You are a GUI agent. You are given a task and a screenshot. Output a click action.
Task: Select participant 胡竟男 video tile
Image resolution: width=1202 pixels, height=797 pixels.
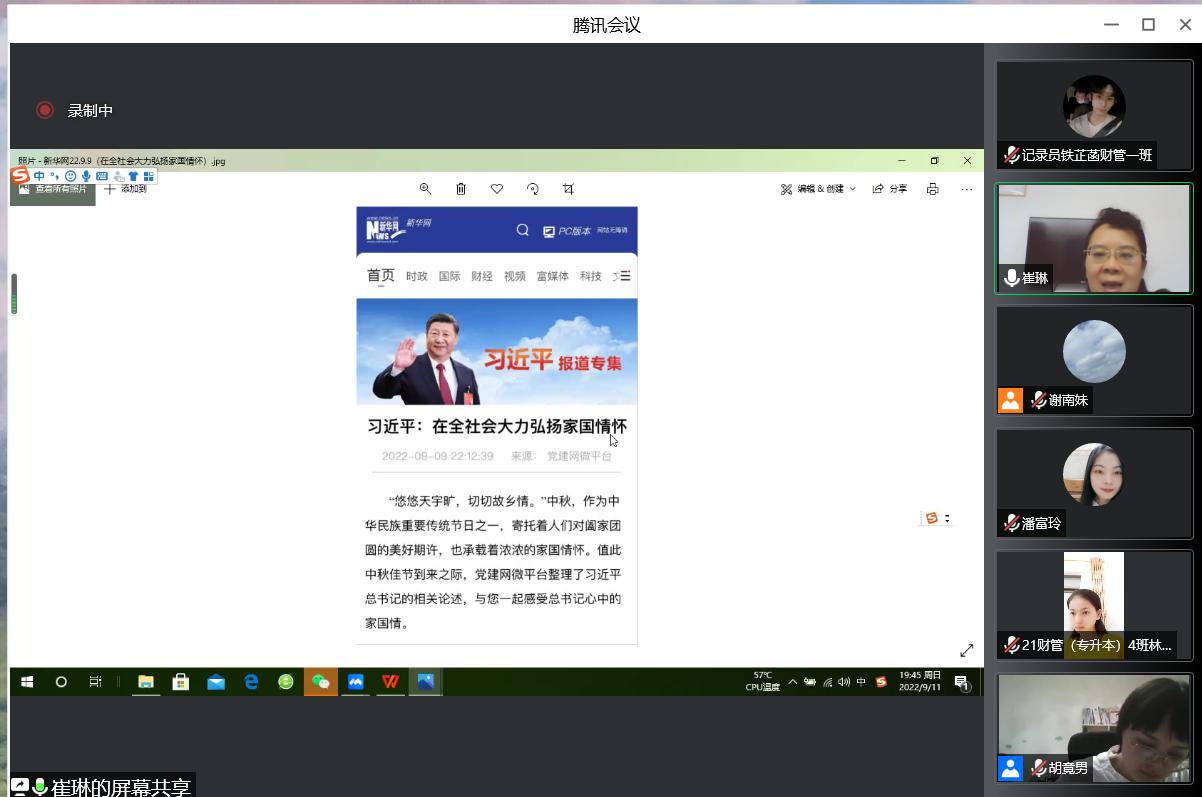pyautogui.click(x=1094, y=727)
